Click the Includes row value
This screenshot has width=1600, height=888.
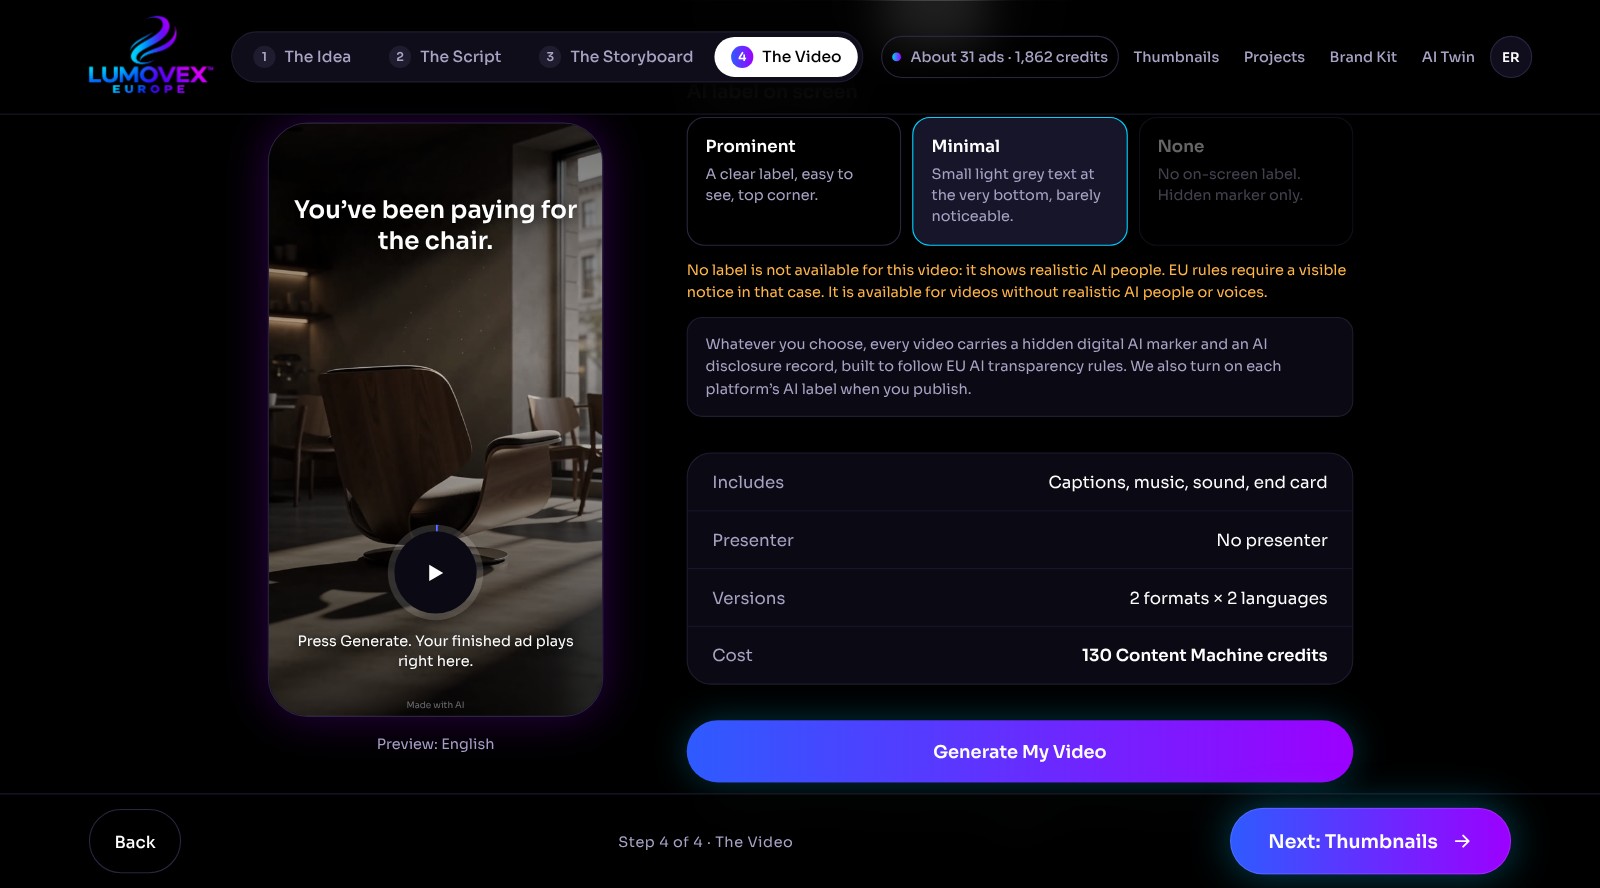coord(1188,482)
